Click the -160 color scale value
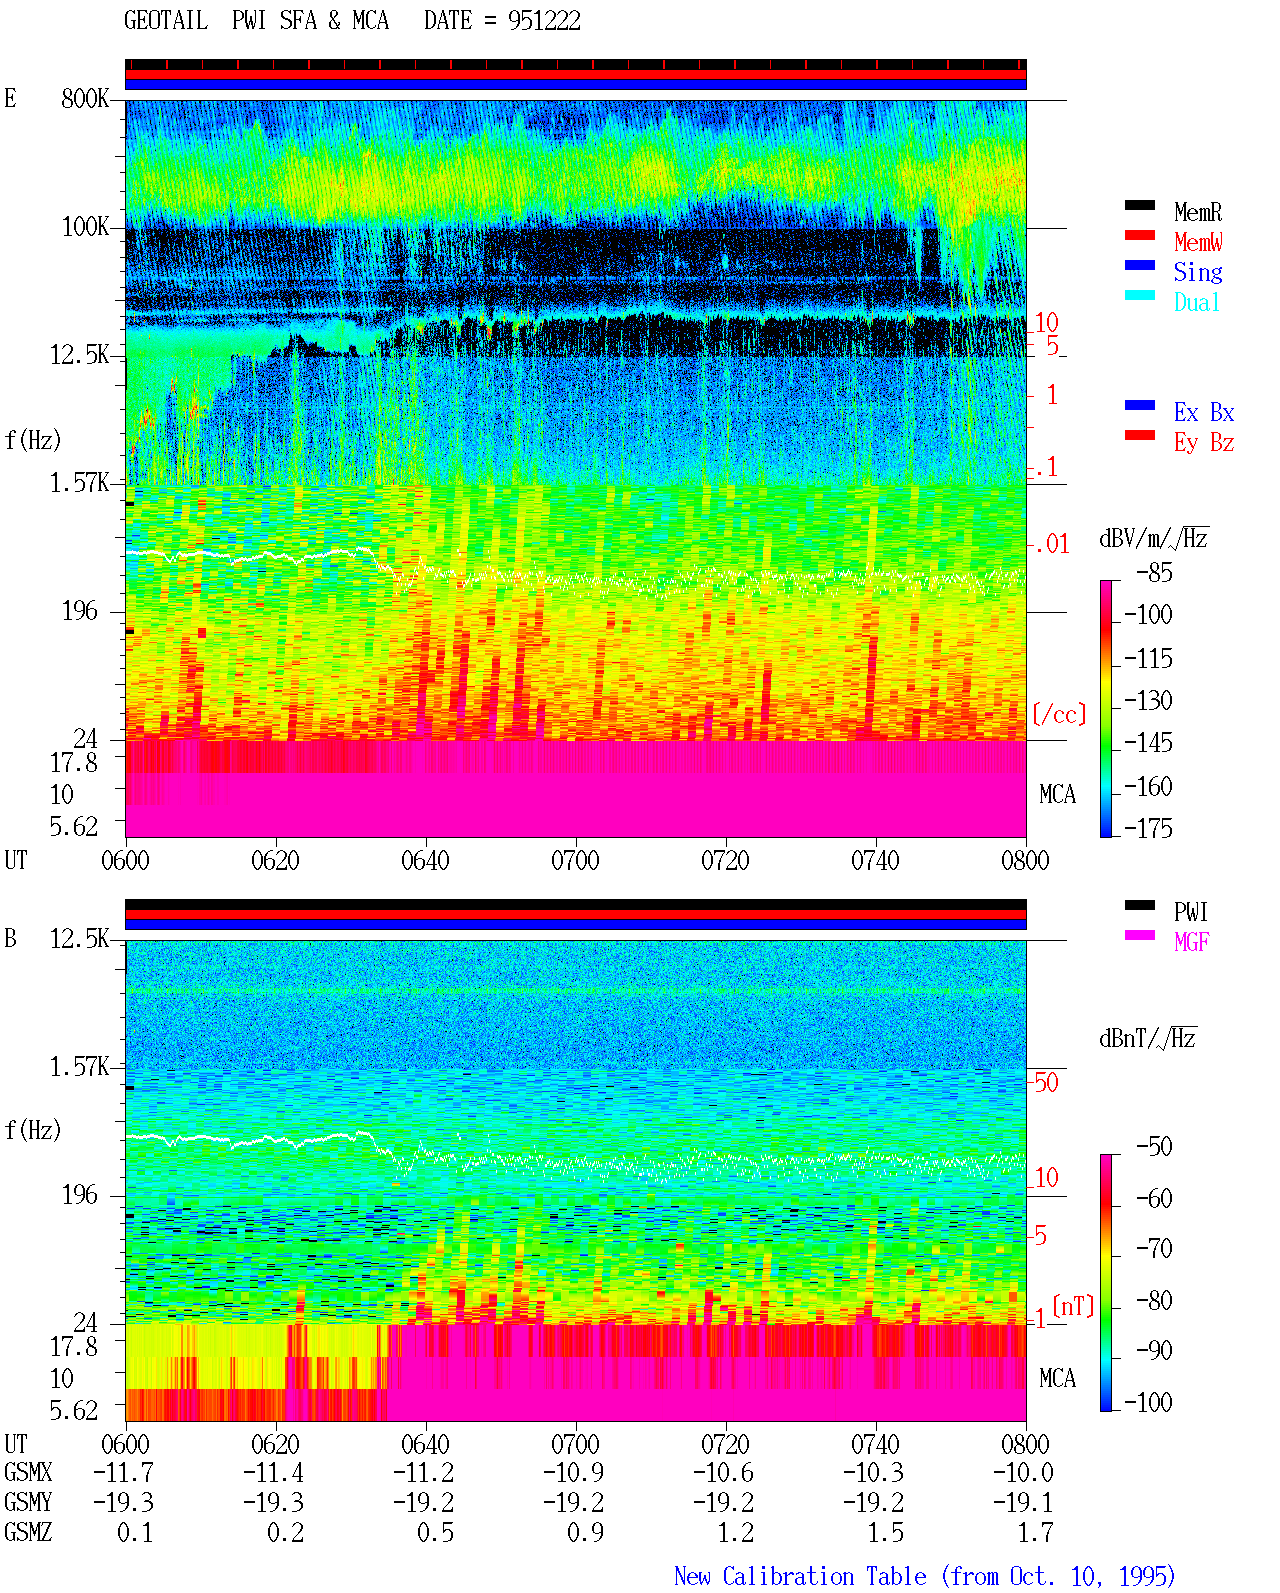The width and height of the screenshot is (1280, 1593). point(1148,786)
